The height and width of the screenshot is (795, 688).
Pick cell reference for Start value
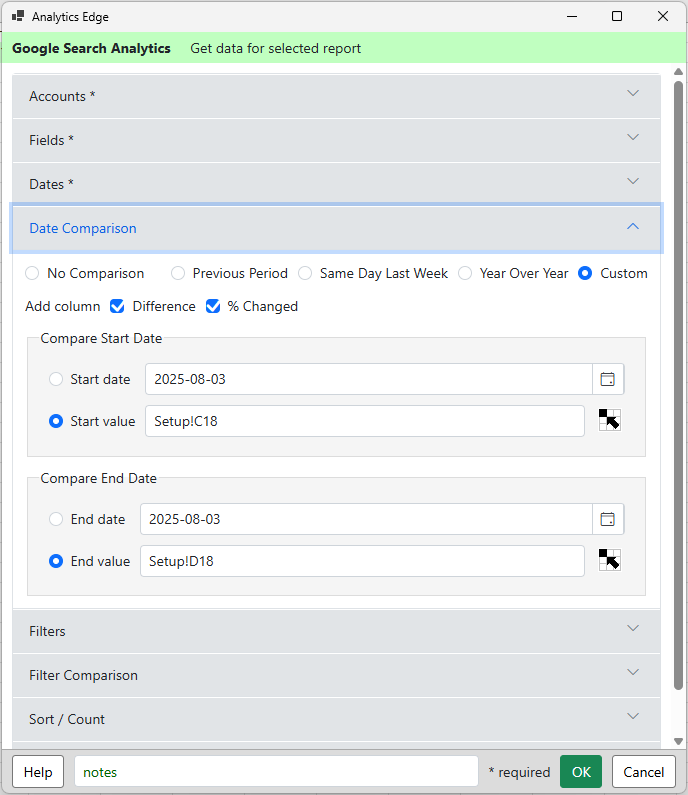609,420
